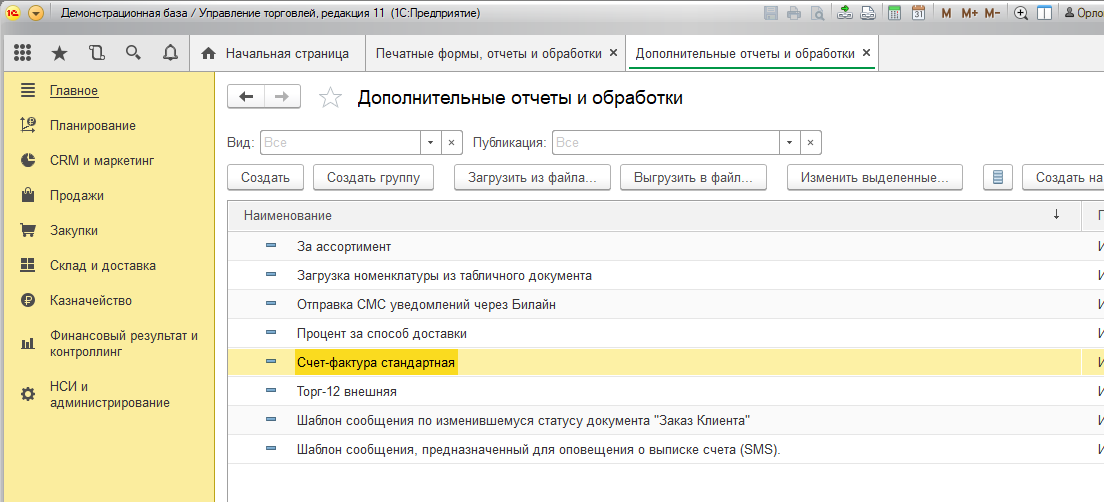Image resolution: width=1104 pixels, height=502 pixels.
Task: Close the Дополнительные отчеты и обработки tab
Action: [867, 53]
